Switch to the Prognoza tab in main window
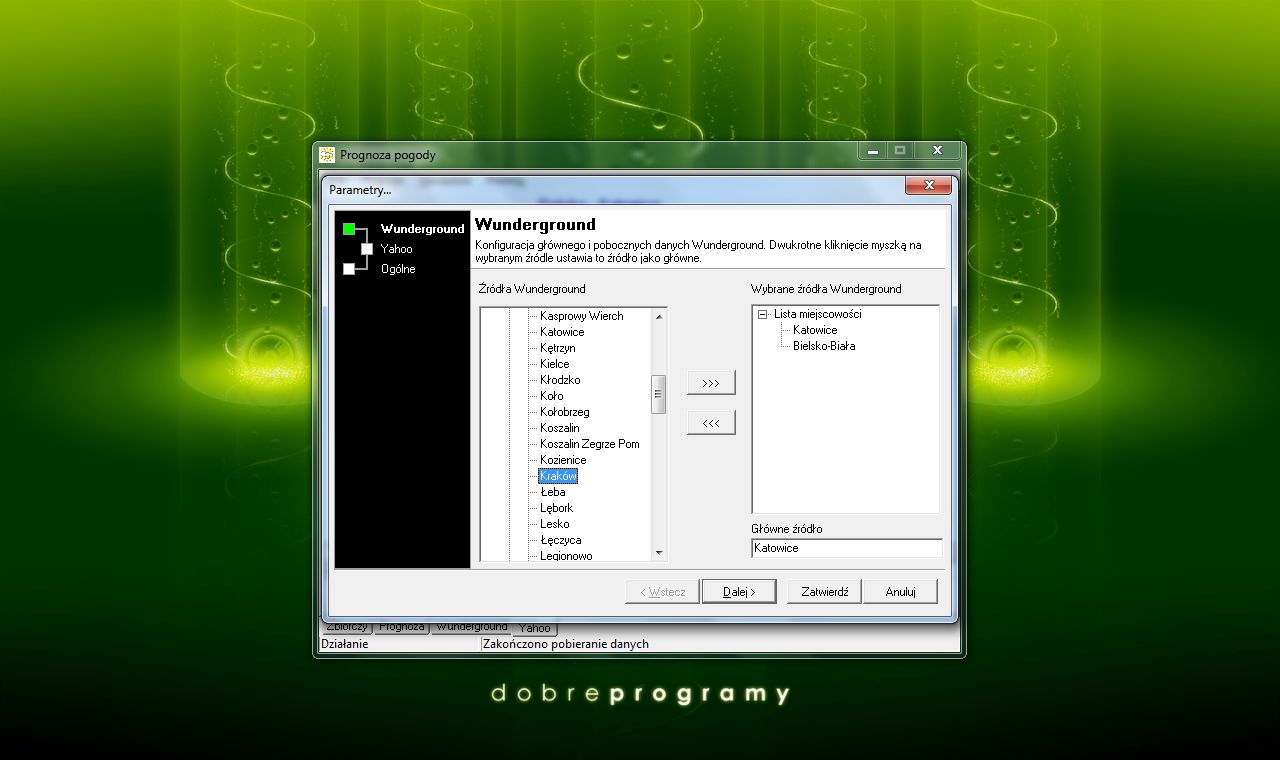 402,627
